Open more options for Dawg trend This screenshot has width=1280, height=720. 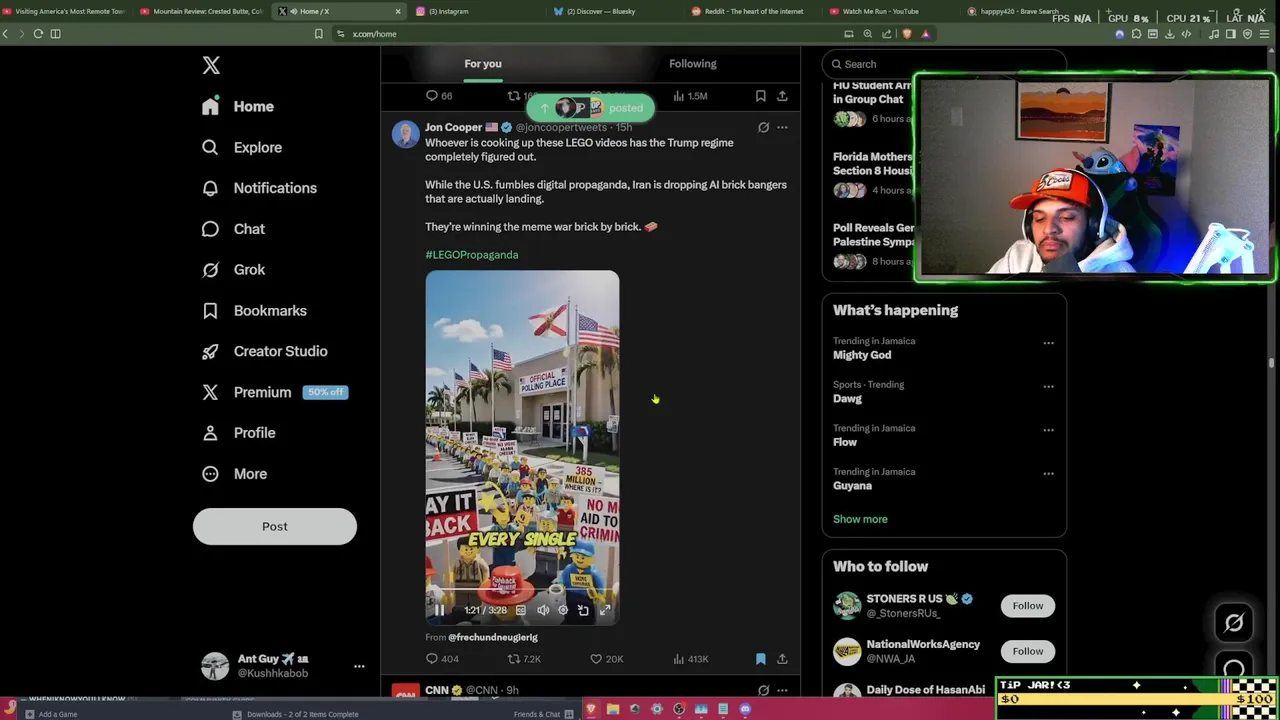[x=1048, y=386]
